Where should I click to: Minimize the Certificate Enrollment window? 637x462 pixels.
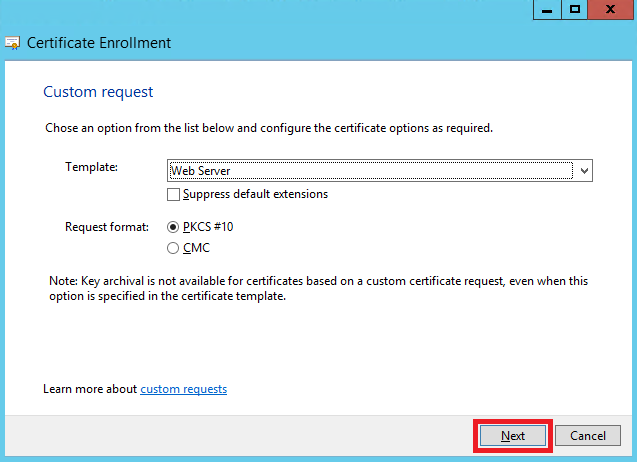pos(547,10)
